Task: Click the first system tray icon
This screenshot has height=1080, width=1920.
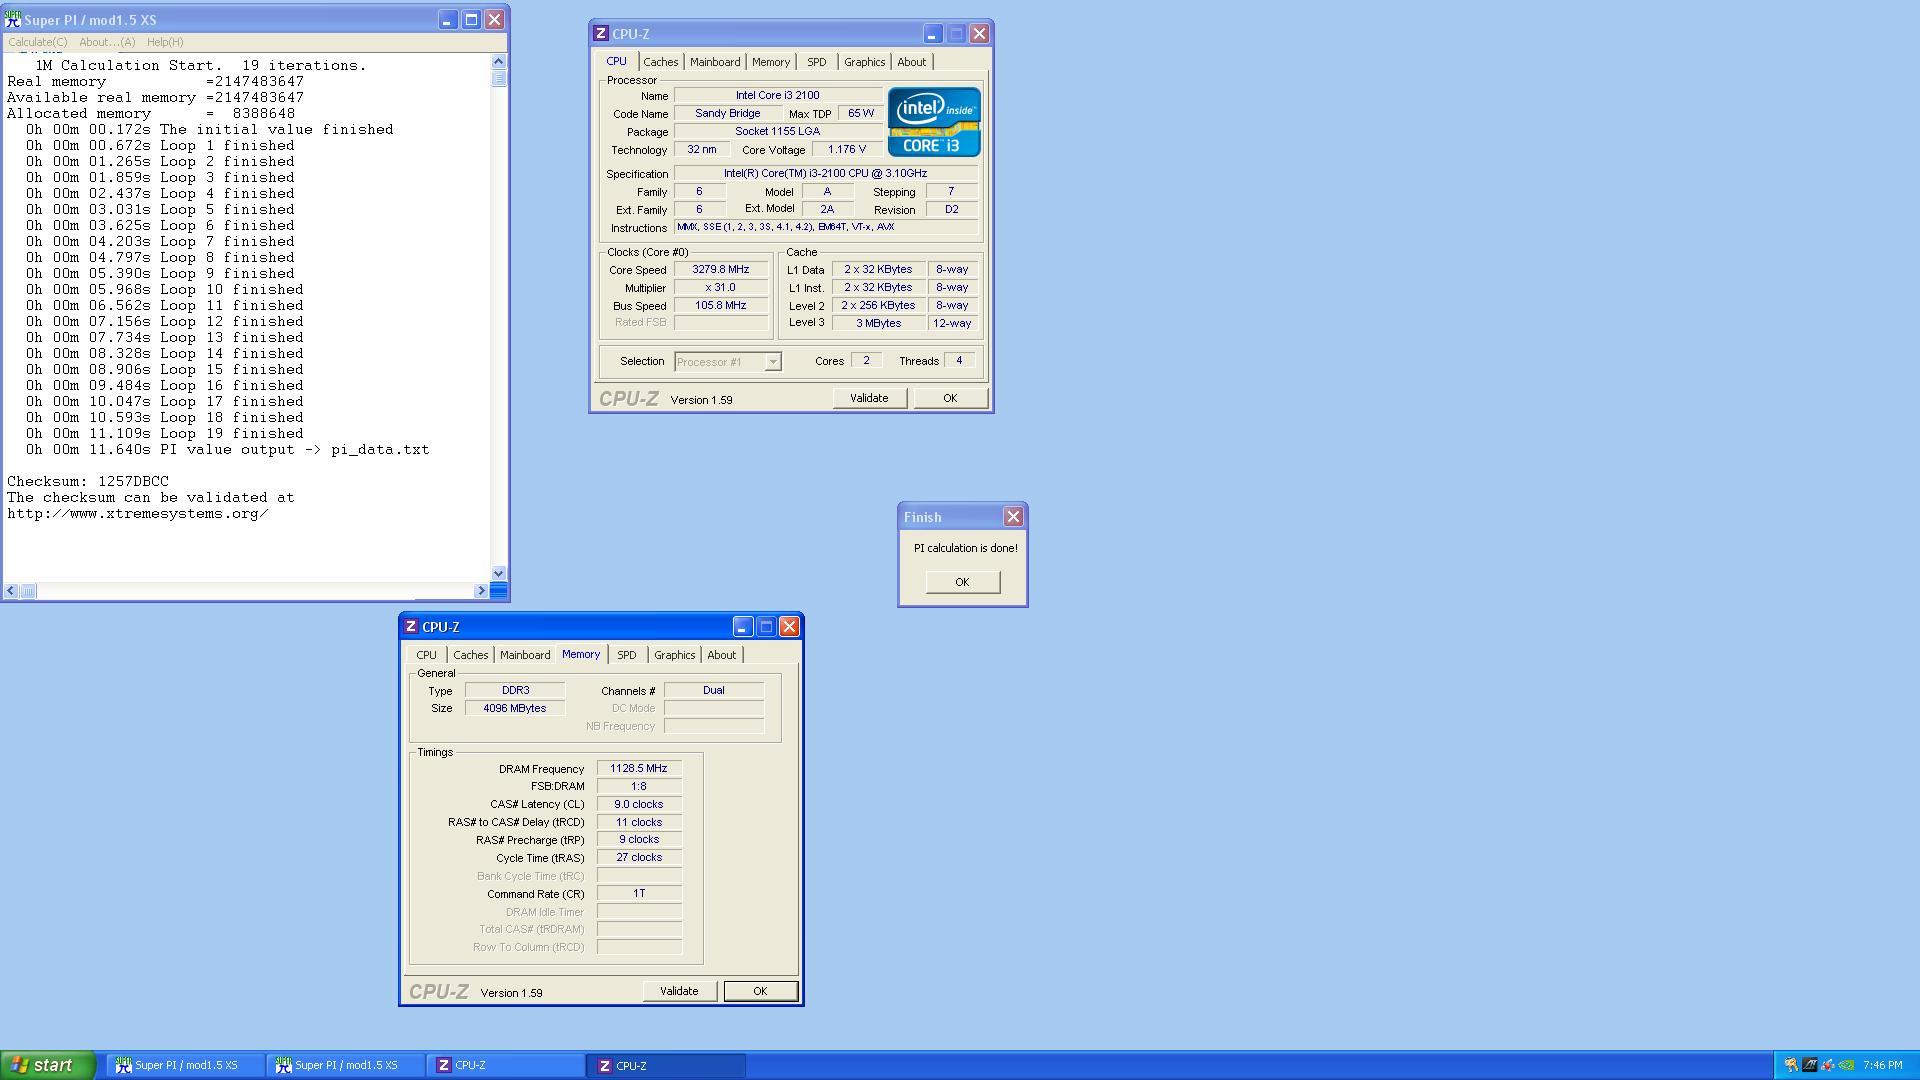Action: point(1791,1066)
